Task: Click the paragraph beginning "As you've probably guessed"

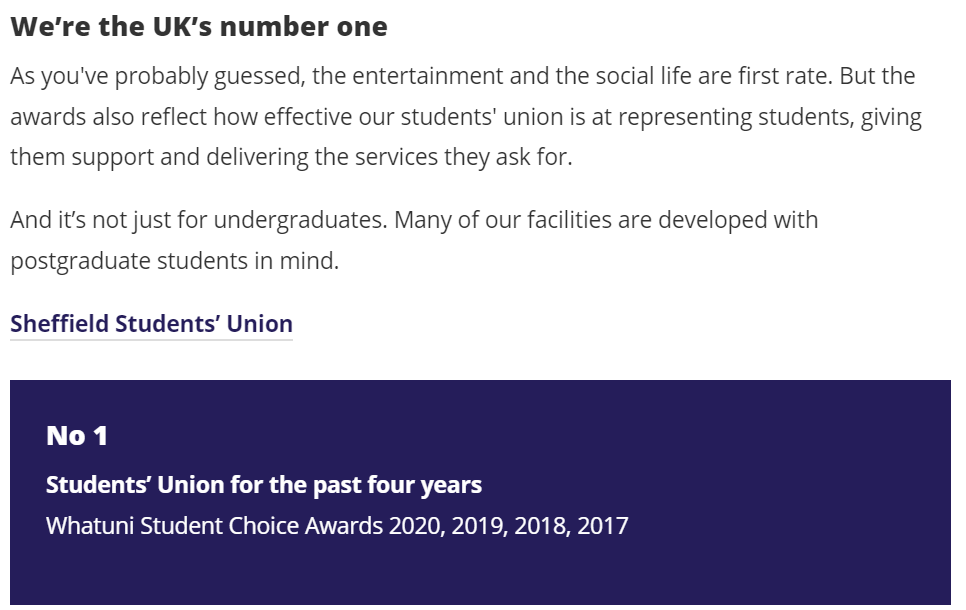Action: (466, 116)
